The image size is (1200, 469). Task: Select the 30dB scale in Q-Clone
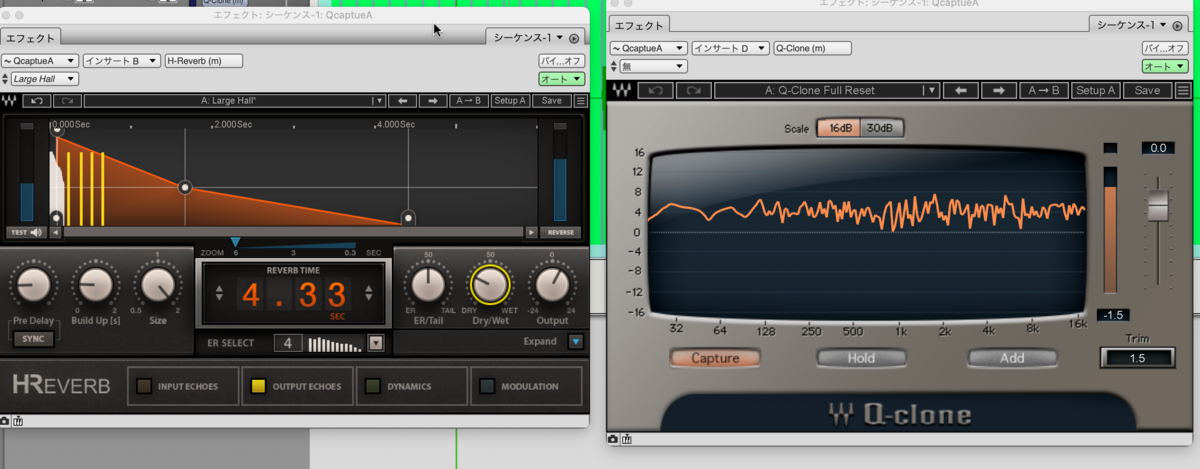click(x=880, y=128)
